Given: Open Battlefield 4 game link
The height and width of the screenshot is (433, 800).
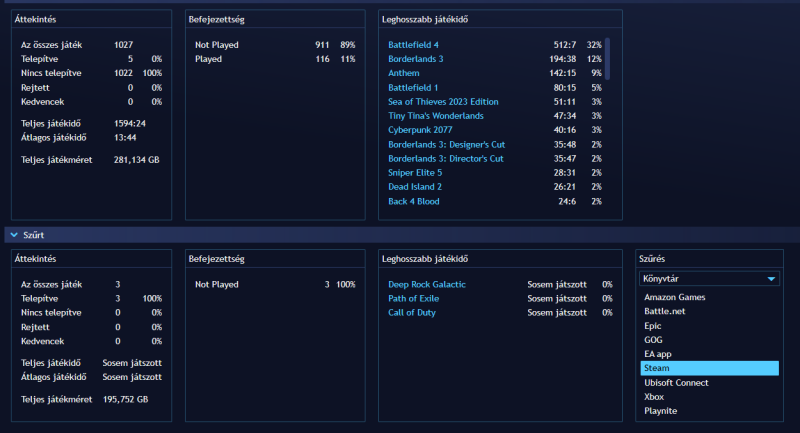Looking at the screenshot, I should [x=413, y=45].
